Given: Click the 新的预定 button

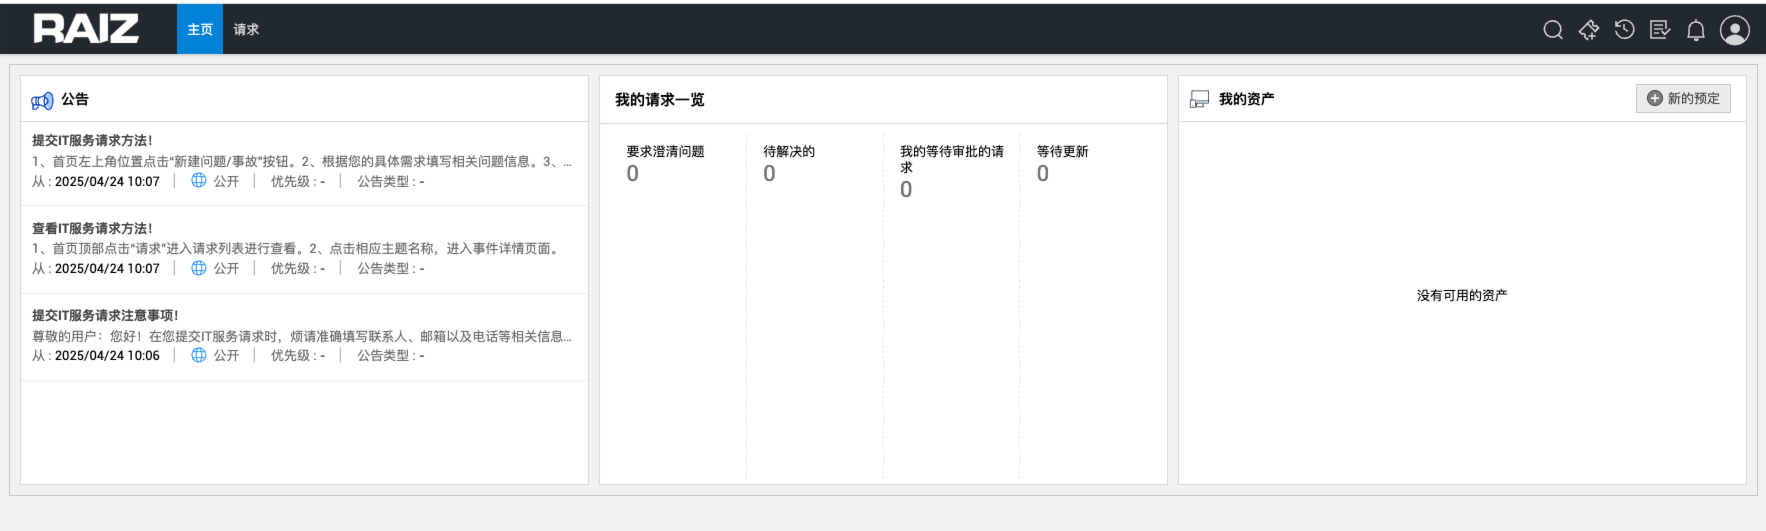Looking at the screenshot, I should coord(1683,98).
